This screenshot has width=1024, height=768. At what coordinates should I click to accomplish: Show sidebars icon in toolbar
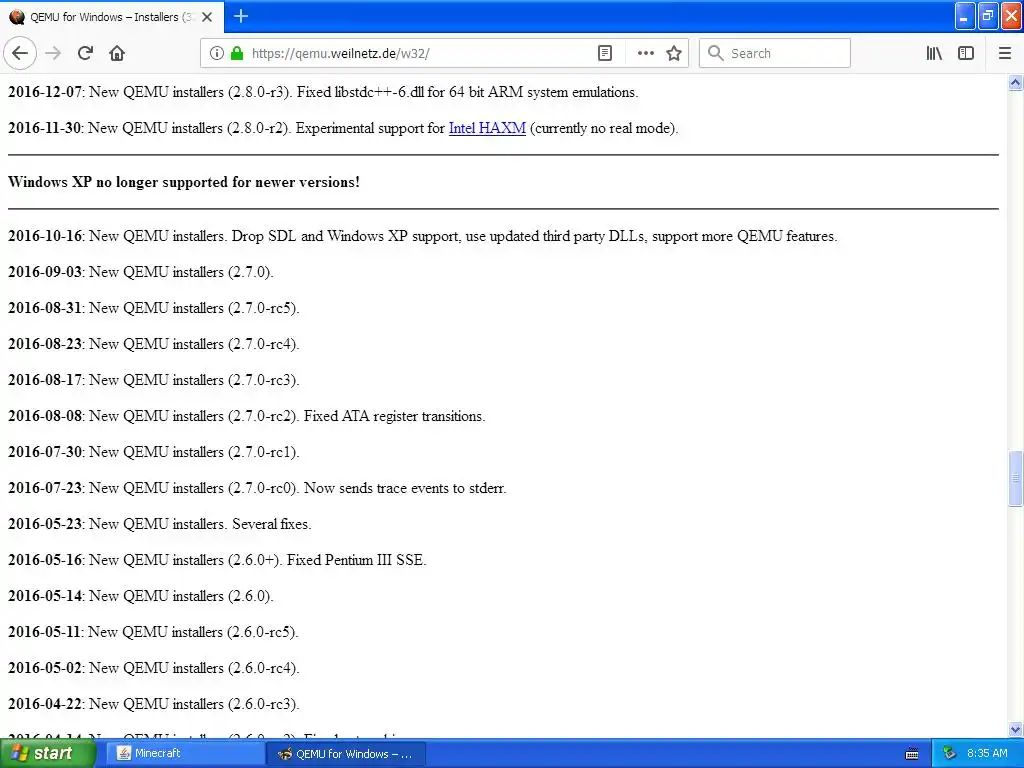click(x=966, y=53)
